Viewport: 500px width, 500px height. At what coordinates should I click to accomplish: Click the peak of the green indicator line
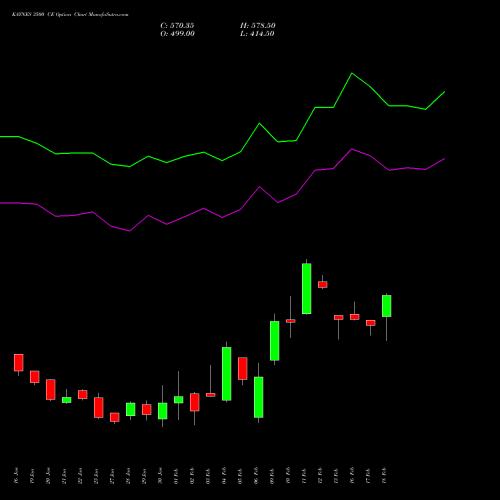[x=352, y=73]
